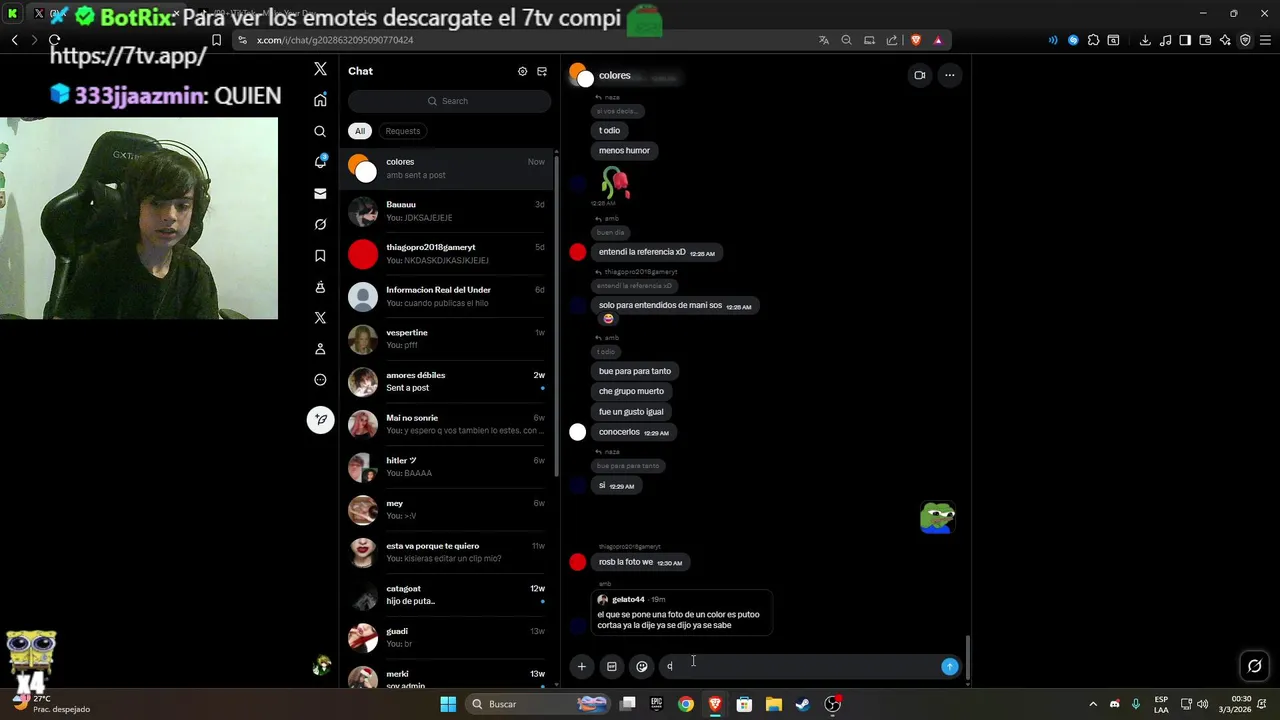The width and height of the screenshot is (1280, 720).
Task: Open Mai no sonríe conversation
Action: pyautogui.click(x=447, y=424)
